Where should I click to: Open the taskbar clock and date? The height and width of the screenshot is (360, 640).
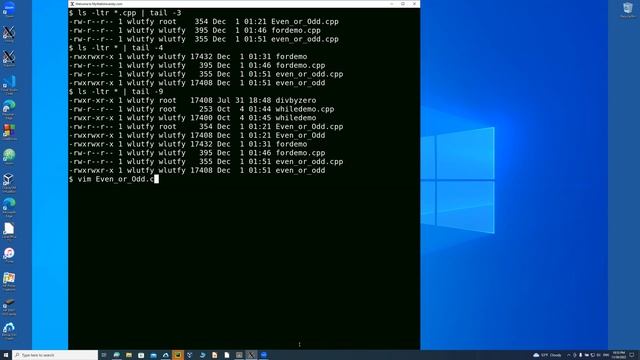pos(619,355)
